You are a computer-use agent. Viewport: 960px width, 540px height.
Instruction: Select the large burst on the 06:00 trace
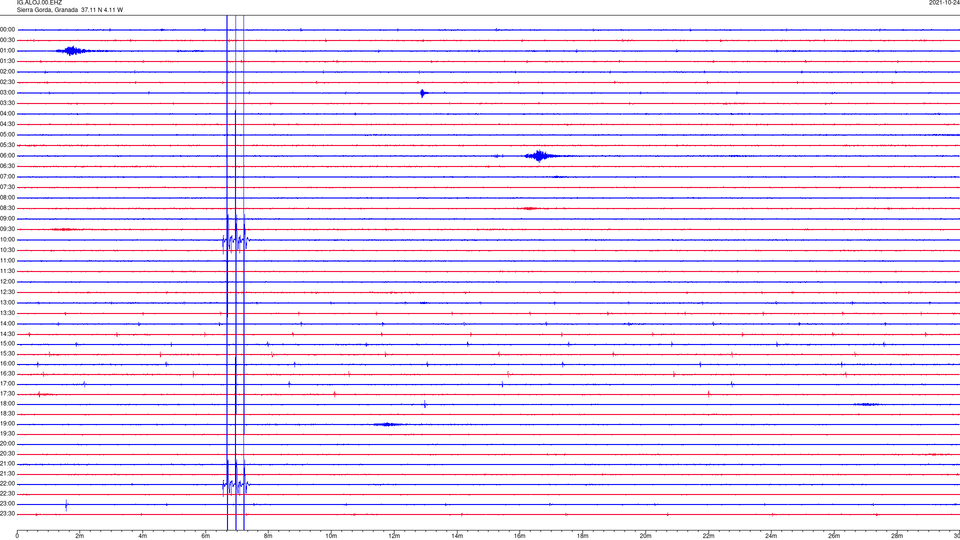coord(539,156)
